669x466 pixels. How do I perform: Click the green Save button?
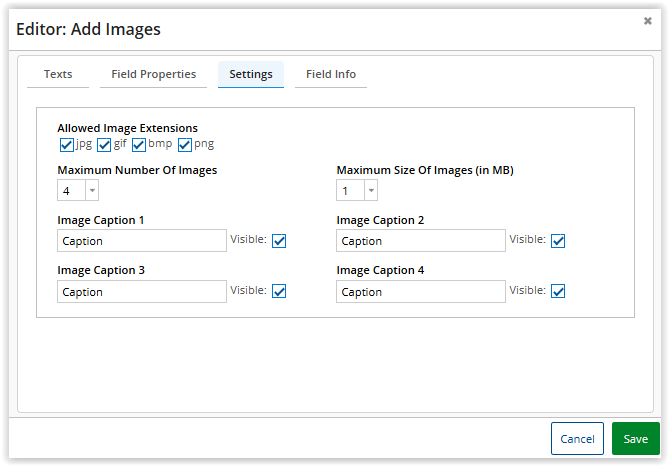[x=636, y=439]
